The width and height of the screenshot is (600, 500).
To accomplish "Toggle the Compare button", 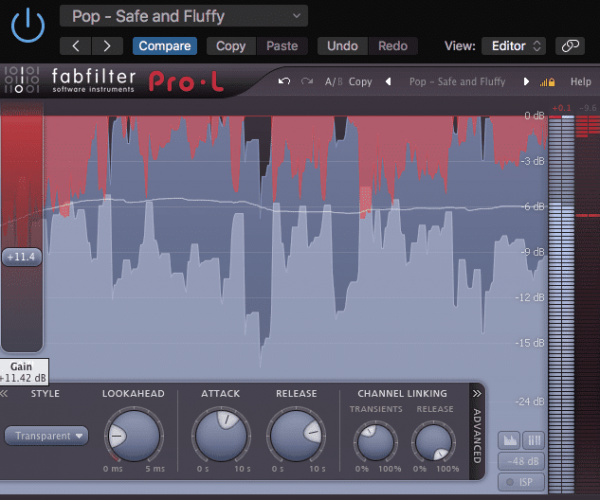I will click(165, 46).
